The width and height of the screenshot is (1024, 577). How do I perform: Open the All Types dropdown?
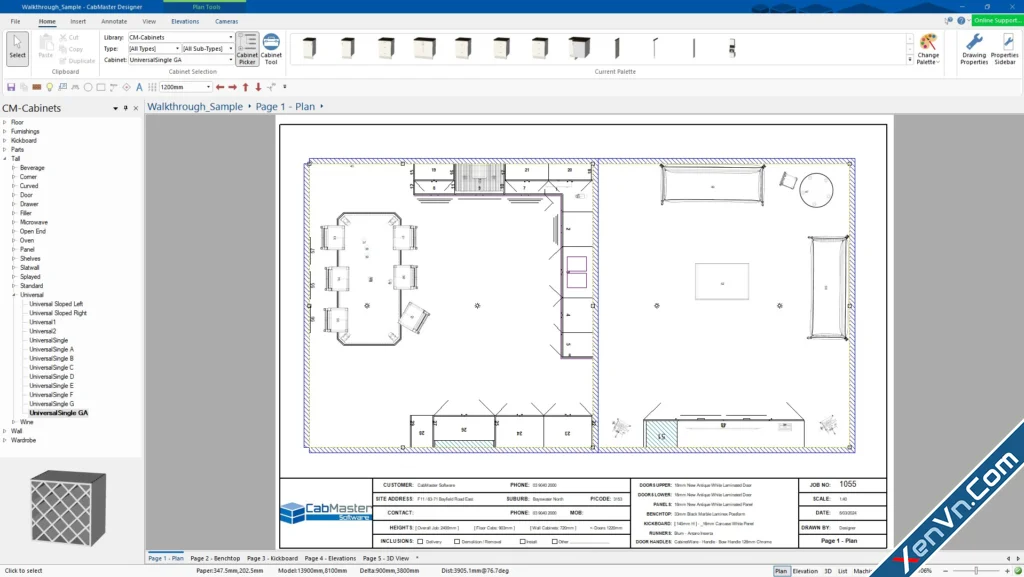pyautogui.click(x=177, y=48)
